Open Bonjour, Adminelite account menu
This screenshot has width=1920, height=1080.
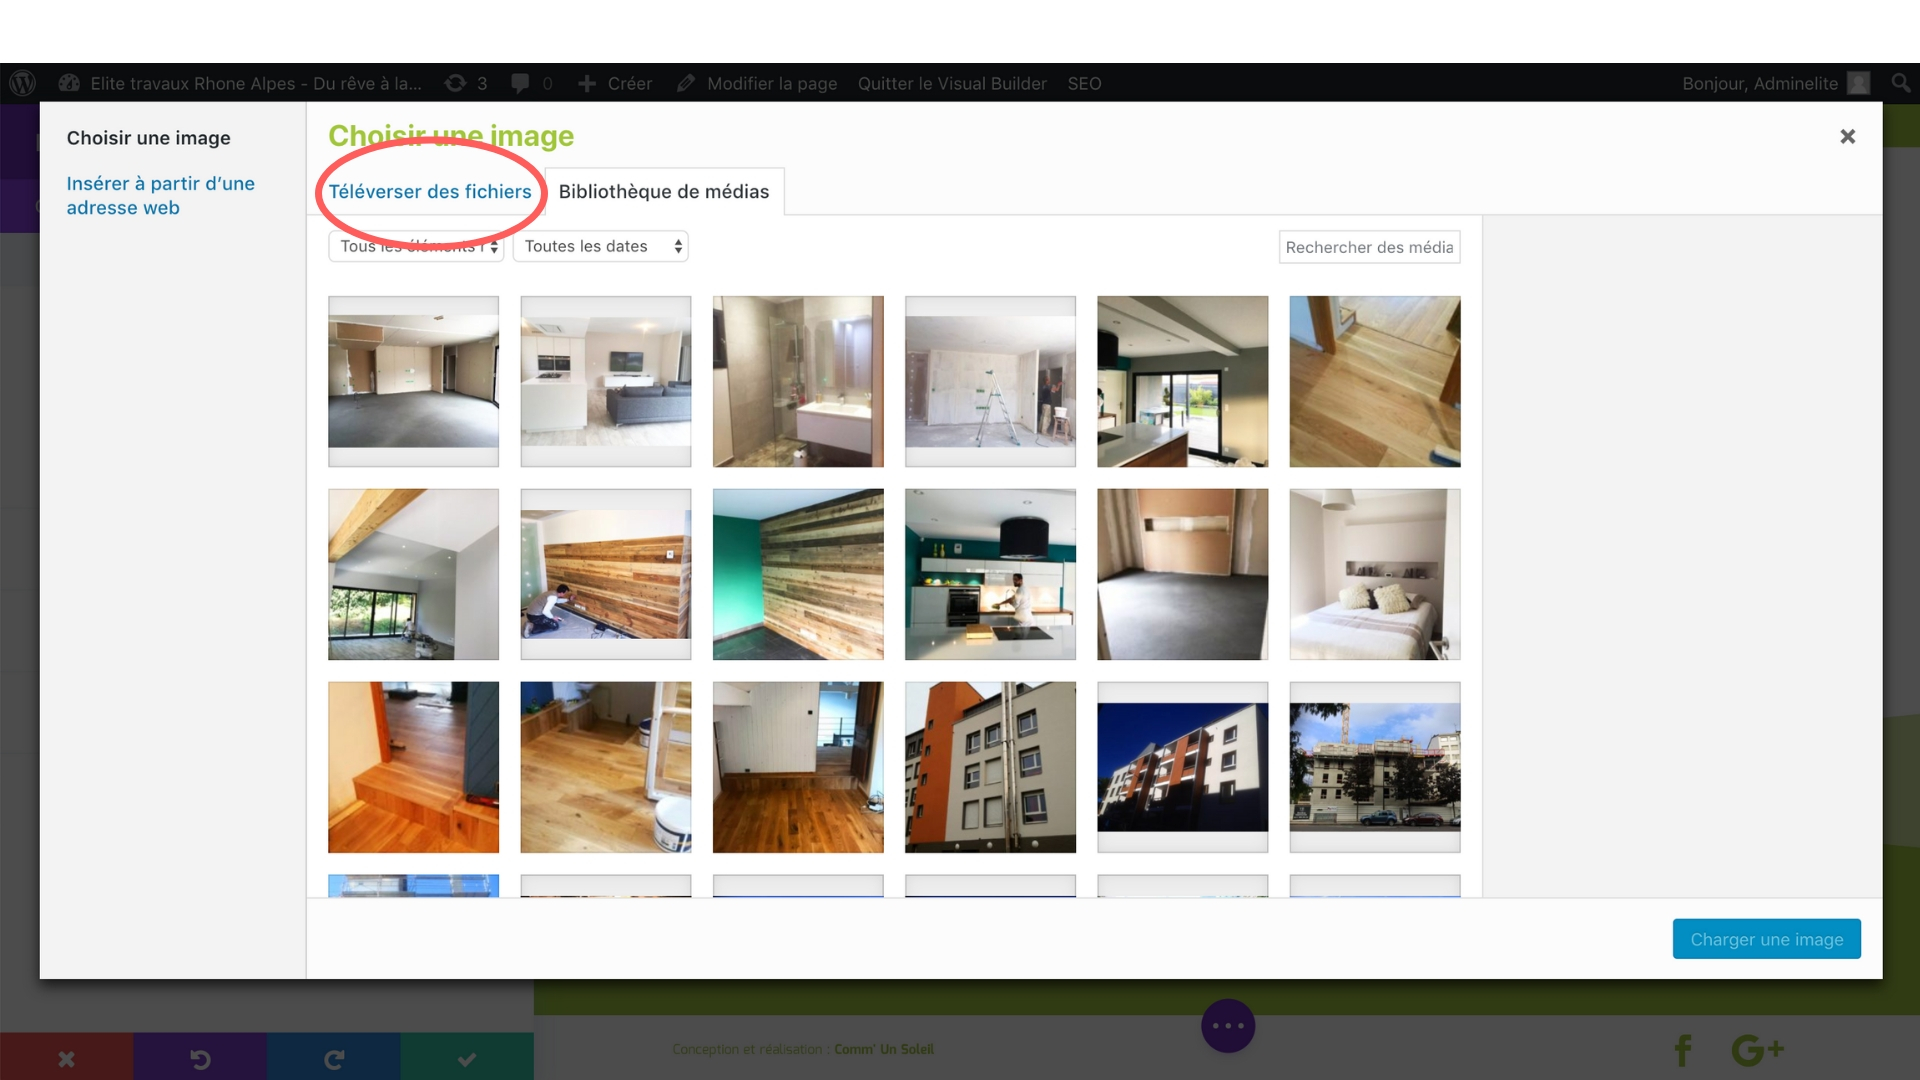[x=1776, y=83]
